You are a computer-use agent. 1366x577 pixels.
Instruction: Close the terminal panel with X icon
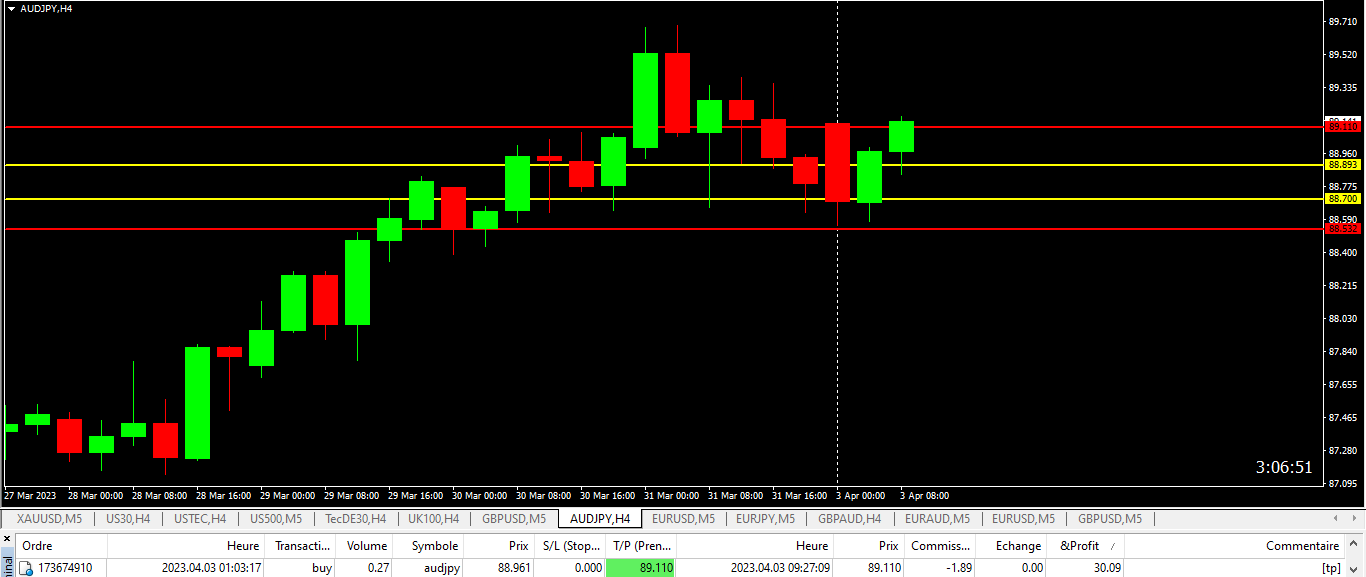8,539
